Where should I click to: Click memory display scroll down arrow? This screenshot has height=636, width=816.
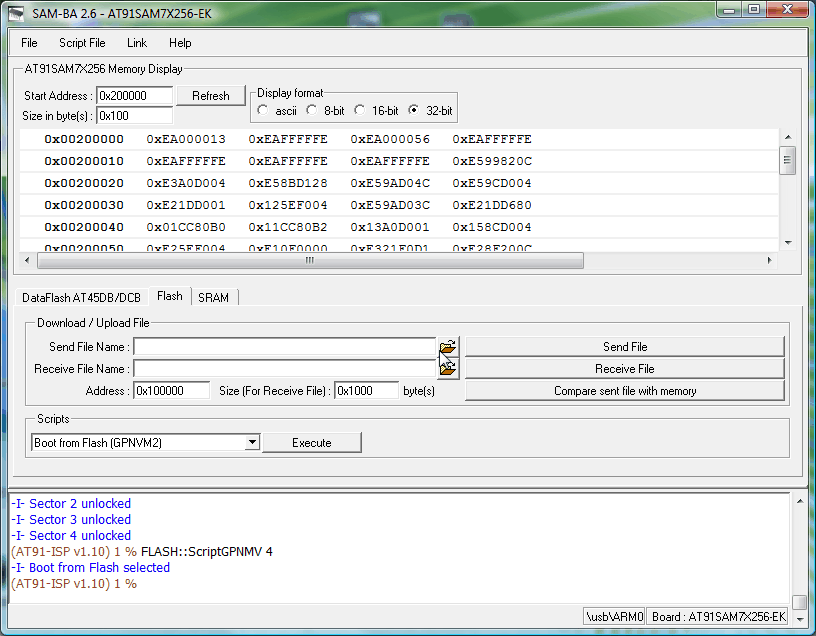tap(787, 243)
